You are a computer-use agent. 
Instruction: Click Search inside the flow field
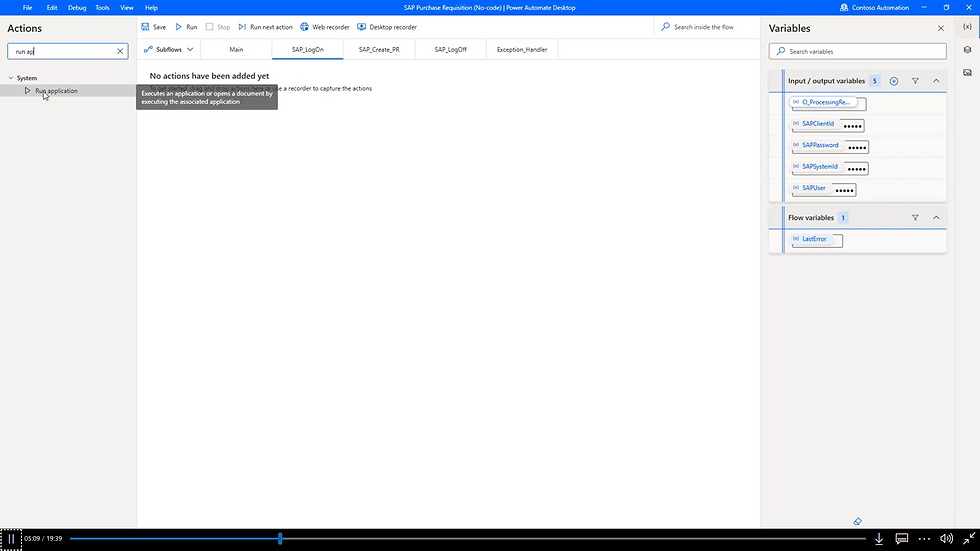click(704, 27)
